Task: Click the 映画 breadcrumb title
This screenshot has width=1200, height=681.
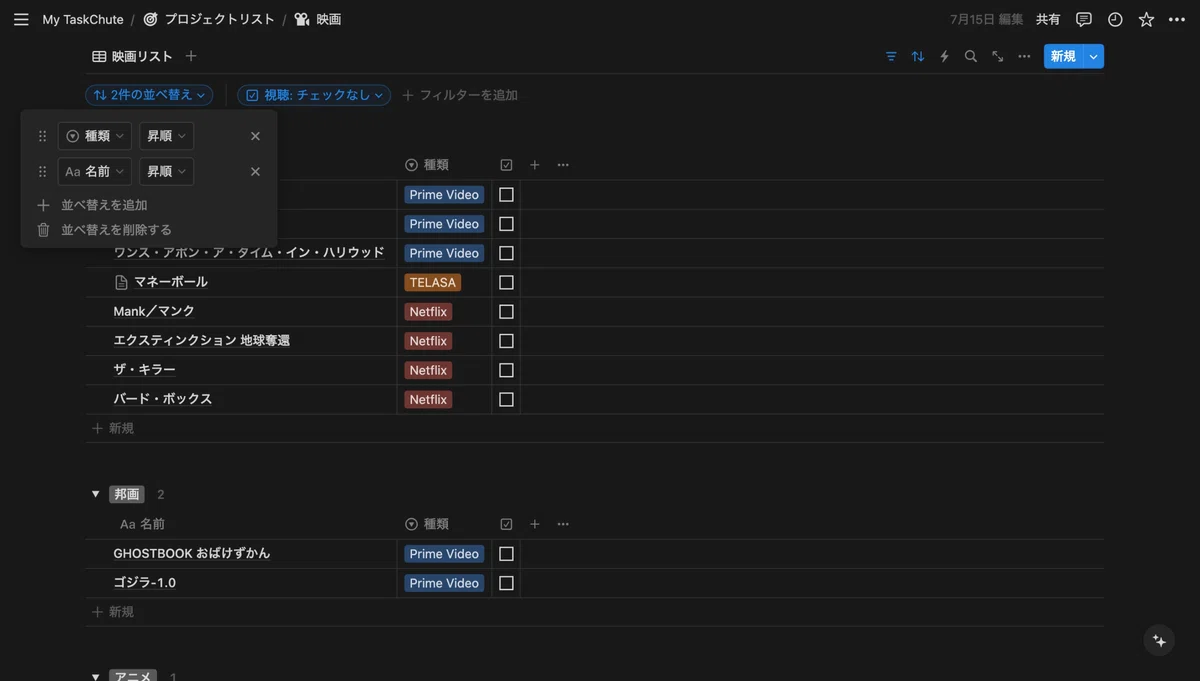Action: 318,19
